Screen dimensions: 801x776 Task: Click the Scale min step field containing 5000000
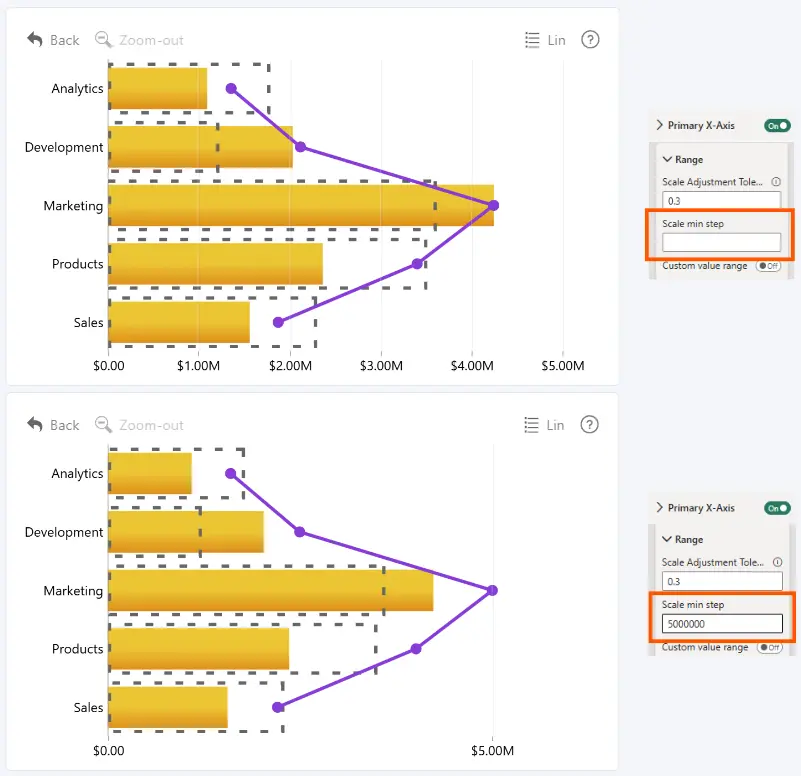coord(722,624)
